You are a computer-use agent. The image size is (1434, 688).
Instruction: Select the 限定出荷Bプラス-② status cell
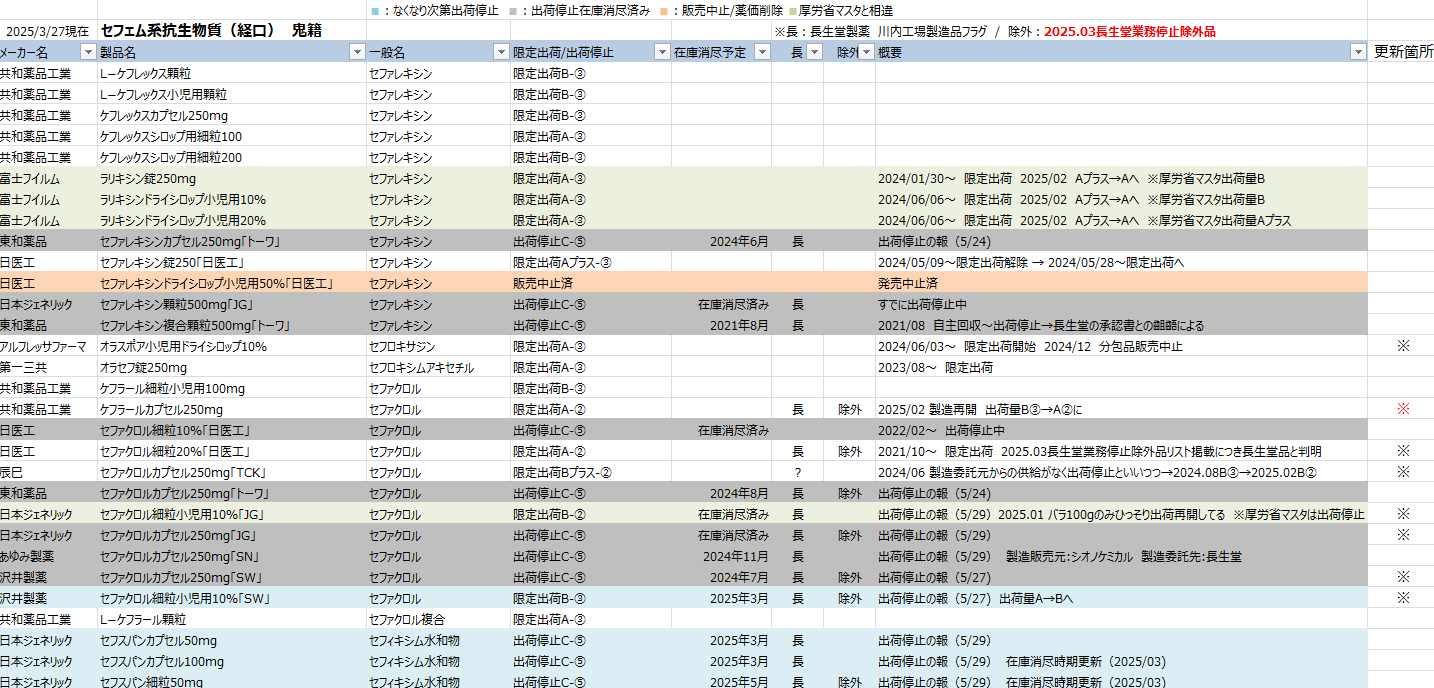(591, 472)
